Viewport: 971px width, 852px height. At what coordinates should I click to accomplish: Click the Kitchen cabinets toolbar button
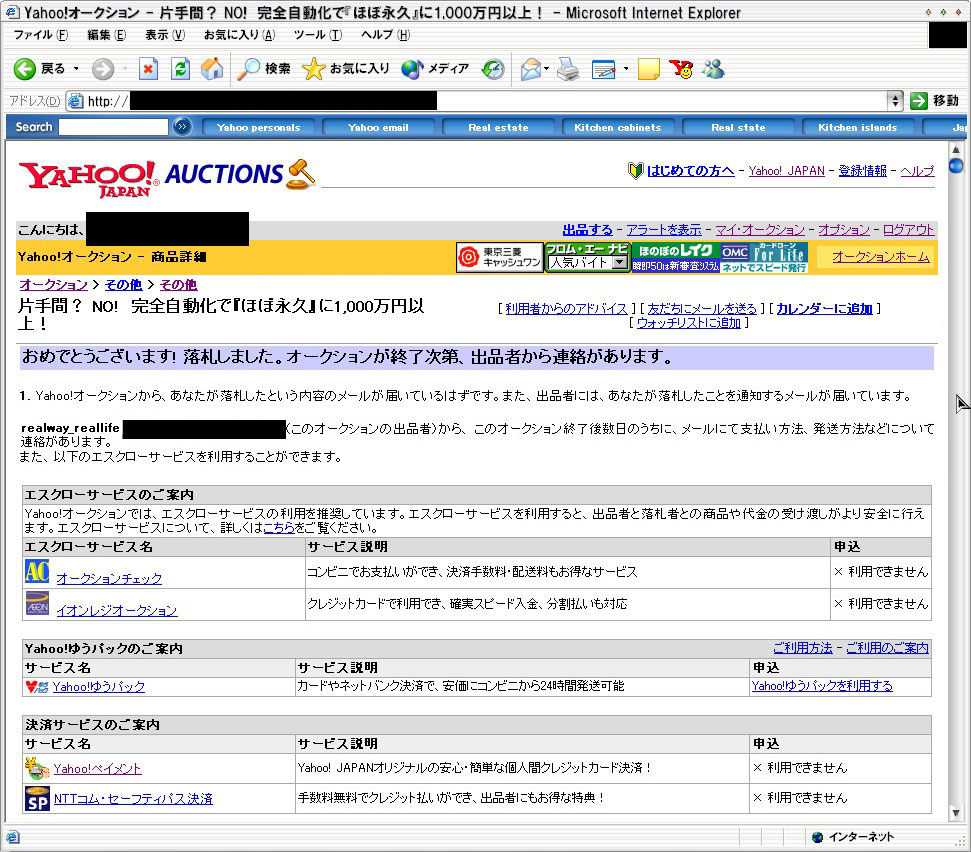pos(618,127)
